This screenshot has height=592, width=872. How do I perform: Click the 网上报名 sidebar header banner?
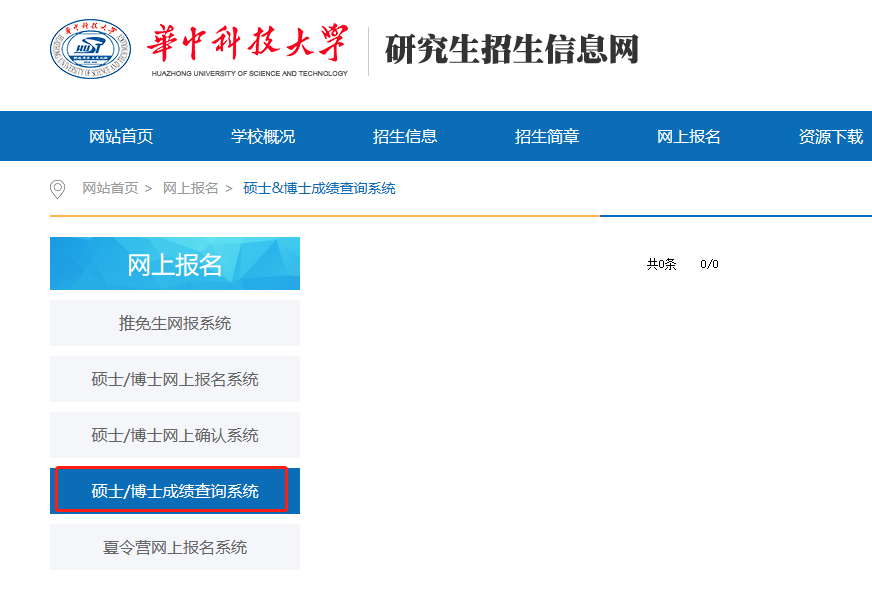pos(175,263)
